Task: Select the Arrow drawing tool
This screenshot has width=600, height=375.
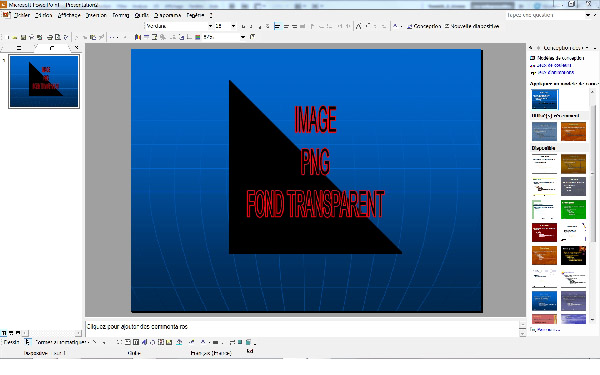Action: pos(104,342)
